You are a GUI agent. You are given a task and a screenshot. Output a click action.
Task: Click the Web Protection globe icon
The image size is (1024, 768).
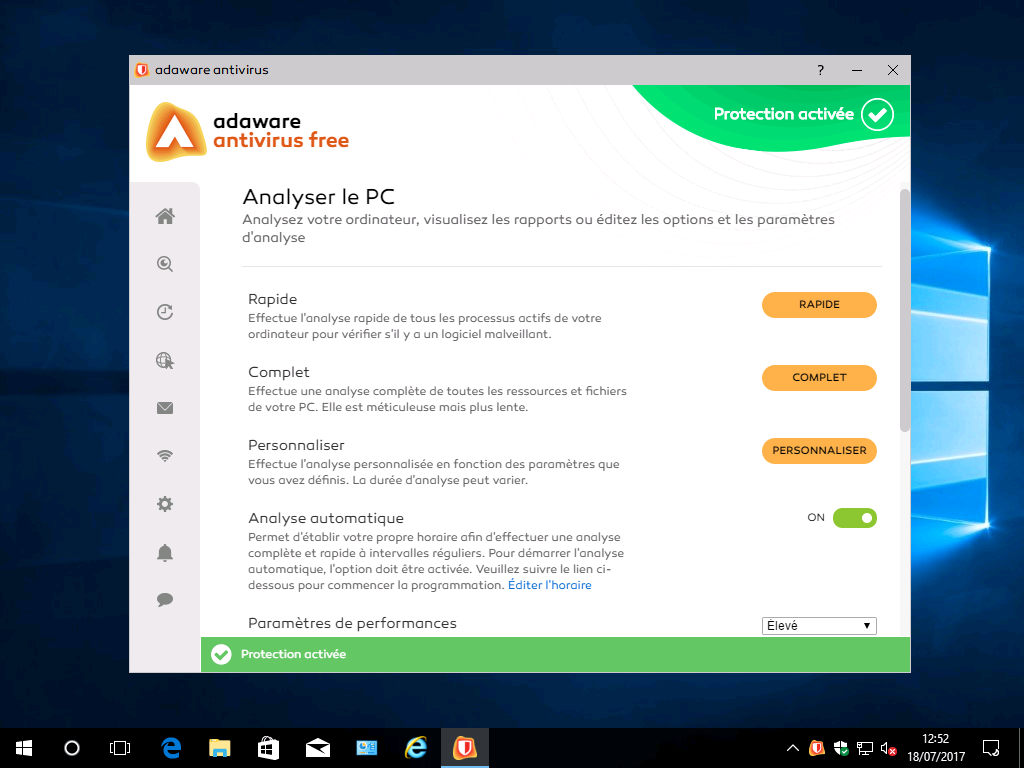pyautogui.click(x=165, y=359)
